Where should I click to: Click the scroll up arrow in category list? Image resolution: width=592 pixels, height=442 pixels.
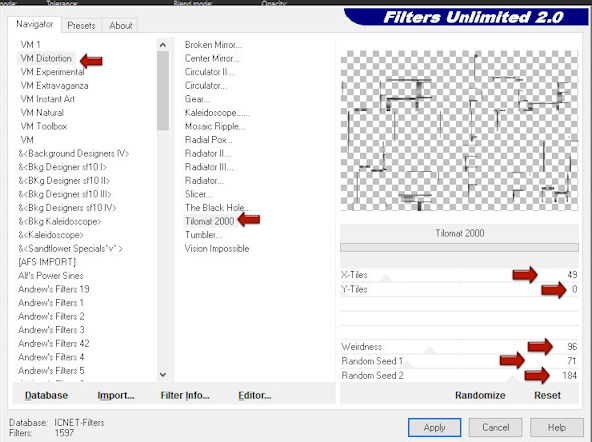point(163,45)
